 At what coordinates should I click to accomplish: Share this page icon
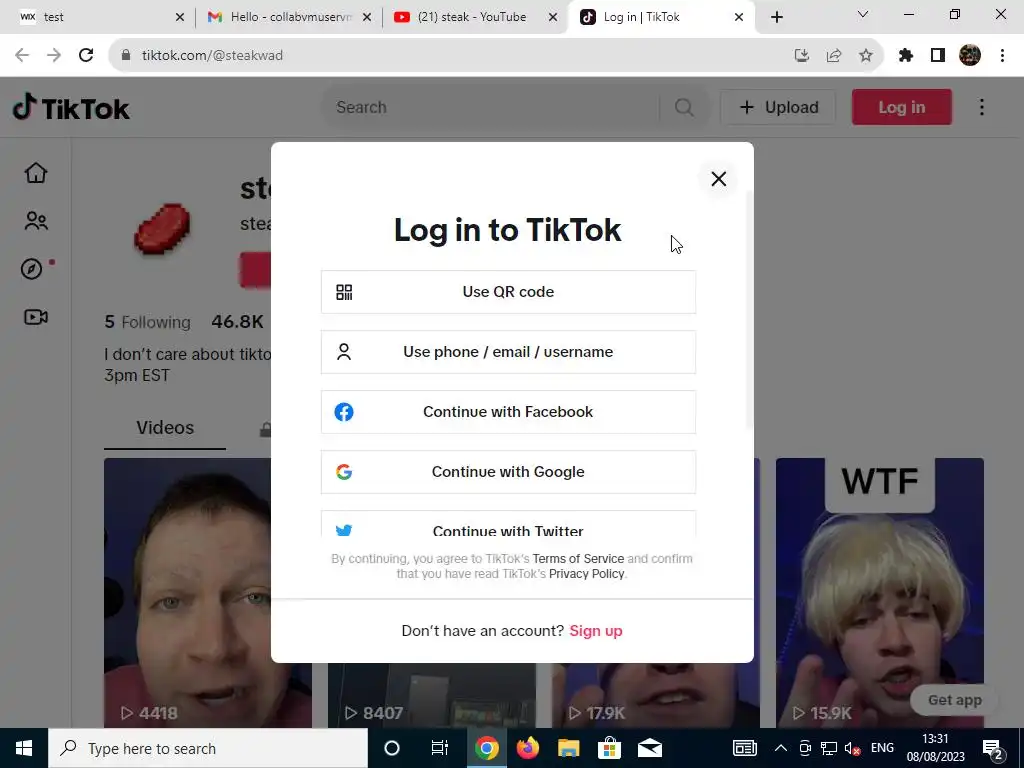[834, 56]
